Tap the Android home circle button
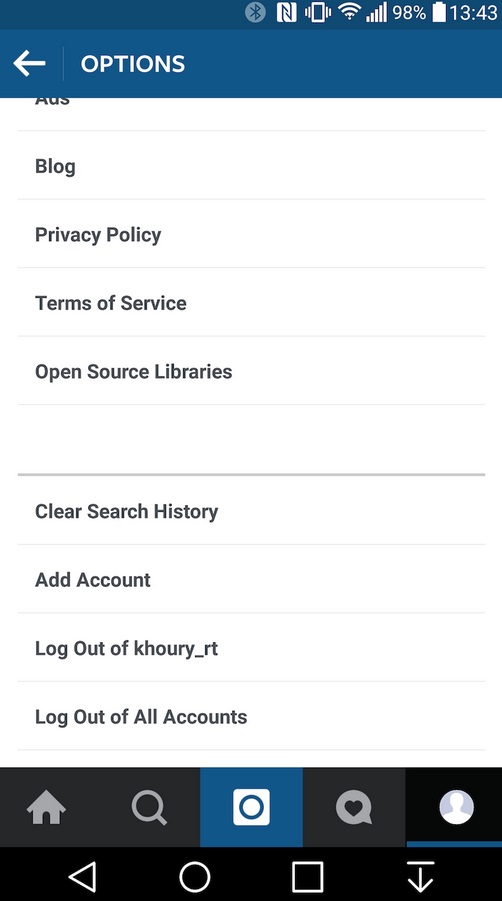Screen dimensions: 502x901 195,877
